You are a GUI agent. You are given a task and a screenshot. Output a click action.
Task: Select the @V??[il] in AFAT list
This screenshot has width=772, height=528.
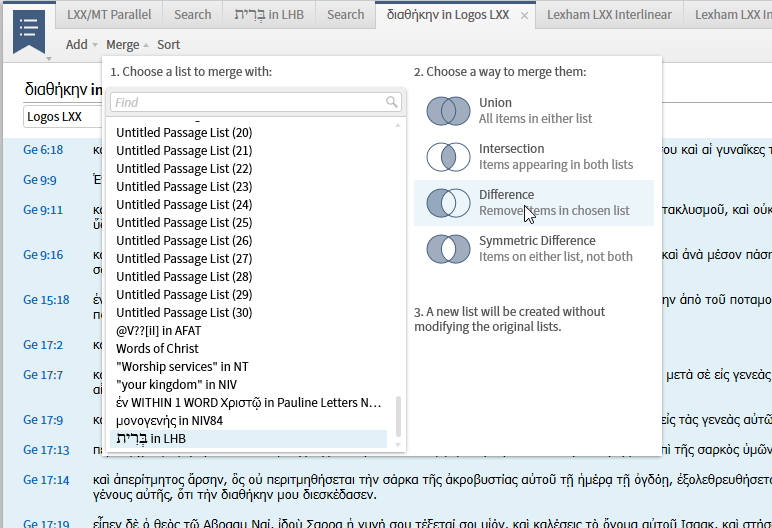tap(159, 330)
